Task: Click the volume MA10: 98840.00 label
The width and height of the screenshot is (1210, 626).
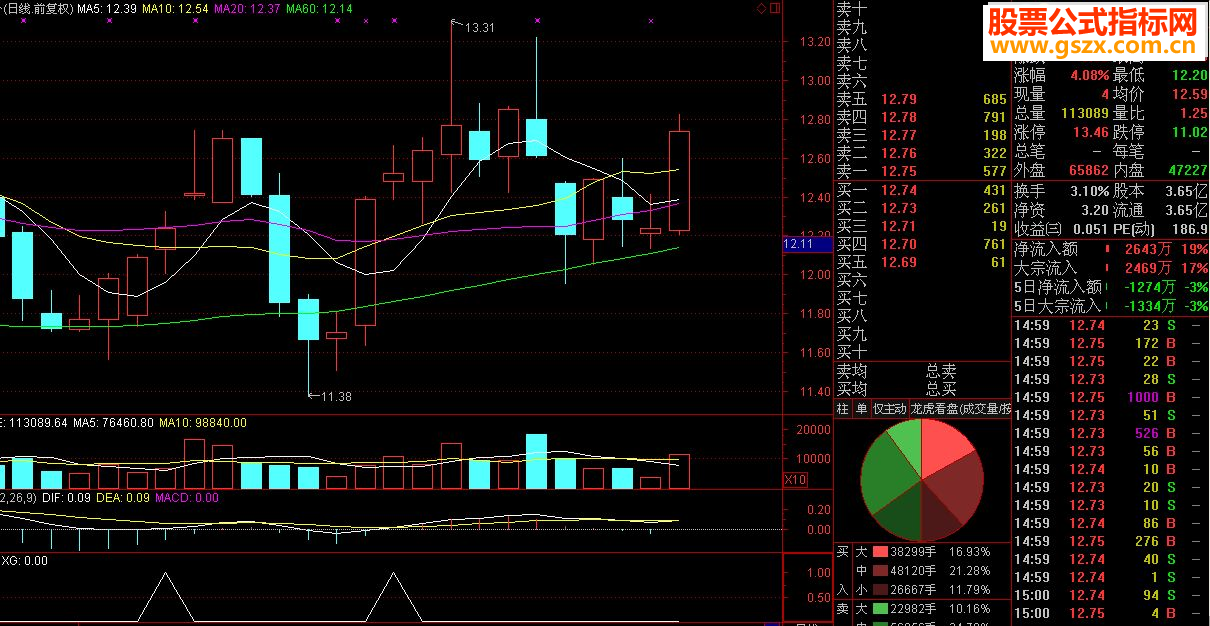Action: click(x=203, y=423)
